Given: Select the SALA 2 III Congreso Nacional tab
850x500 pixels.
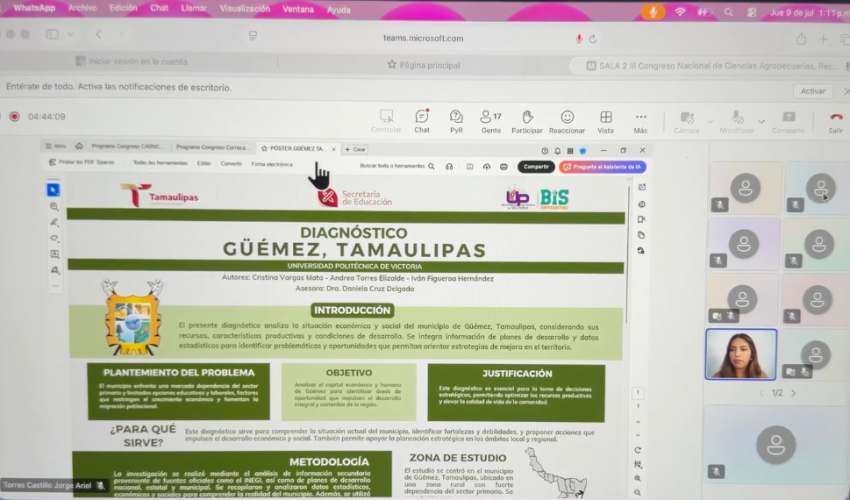Looking at the screenshot, I should [x=710, y=66].
